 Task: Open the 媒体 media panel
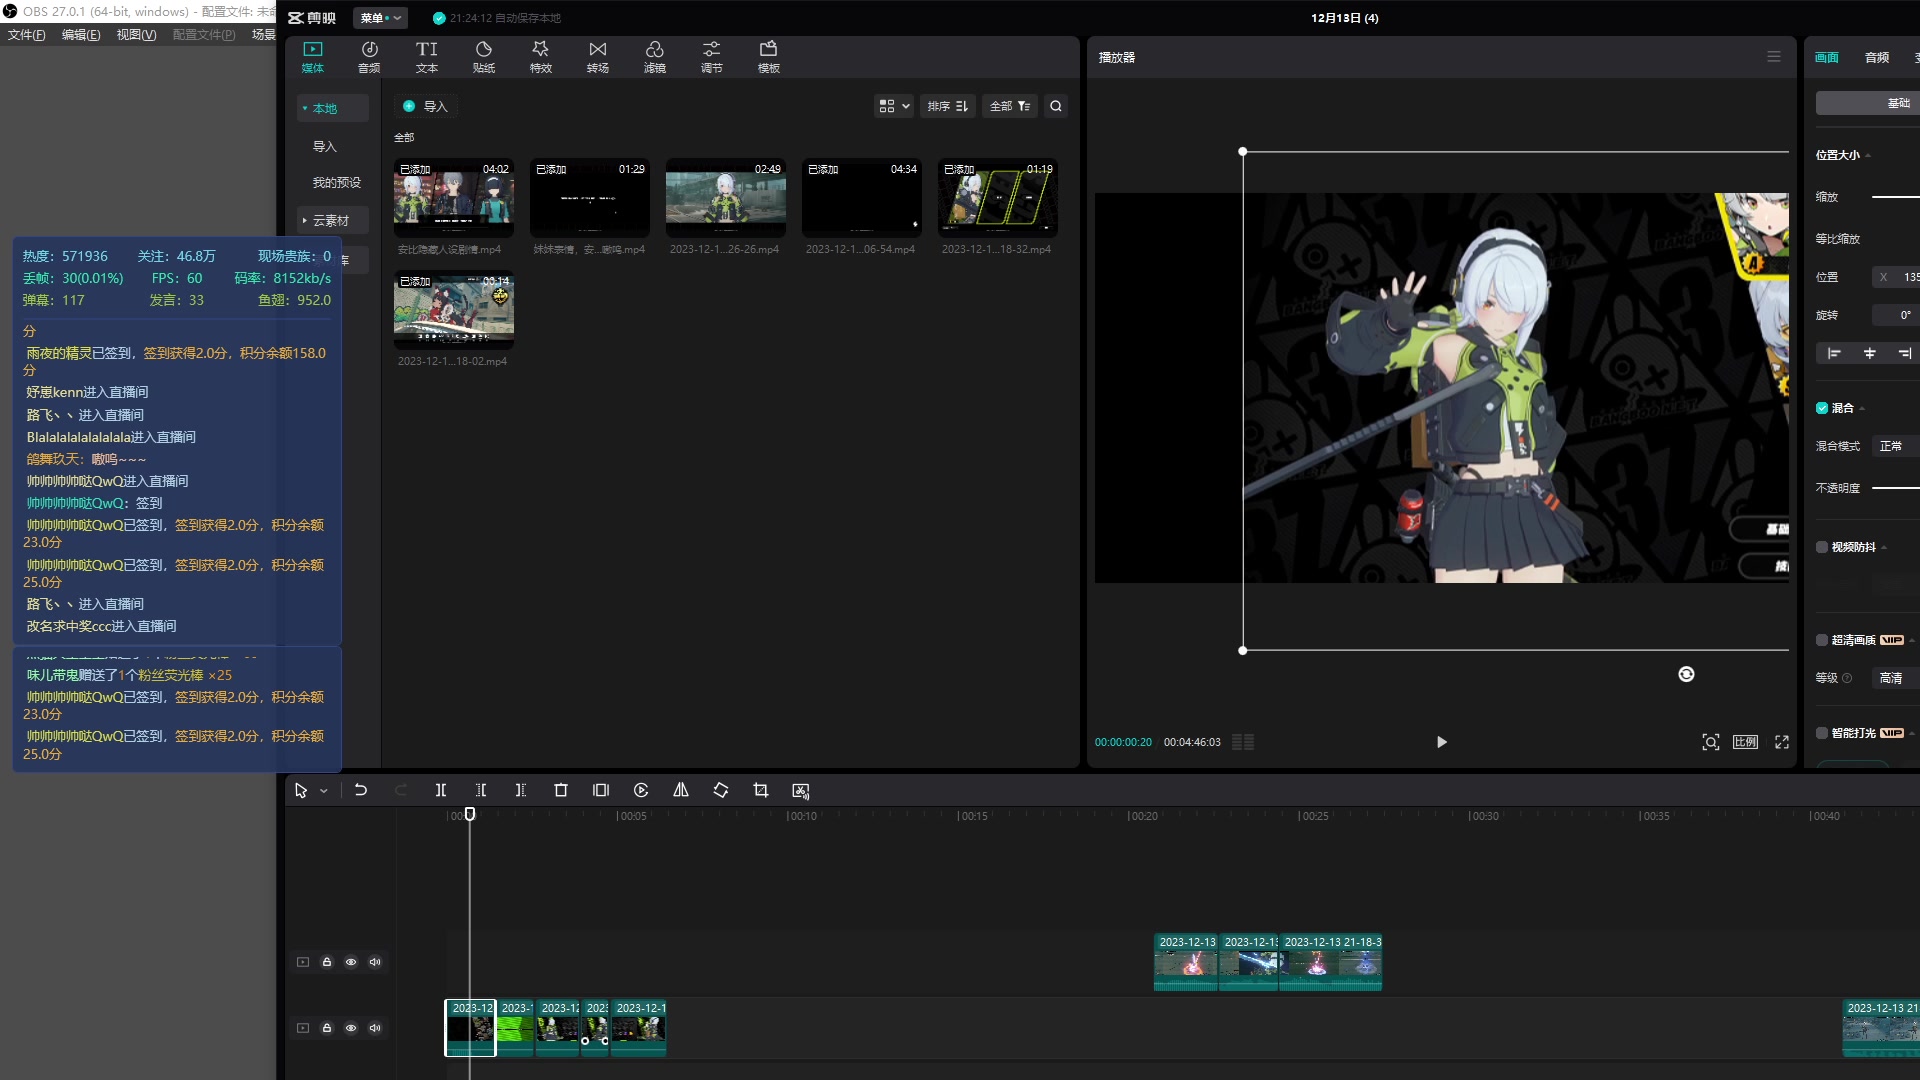pyautogui.click(x=313, y=57)
